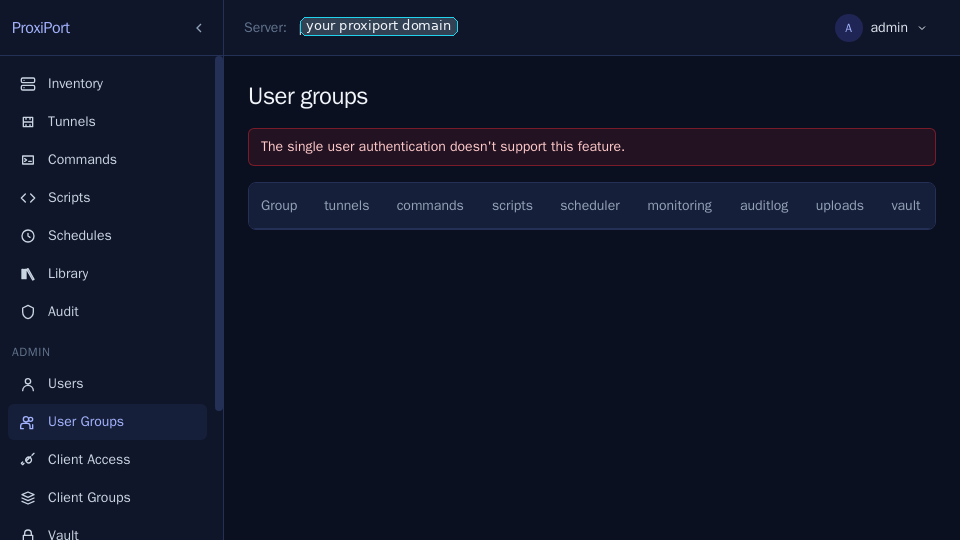Click the commands column header
The height and width of the screenshot is (540, 960).
click(430, 206)
